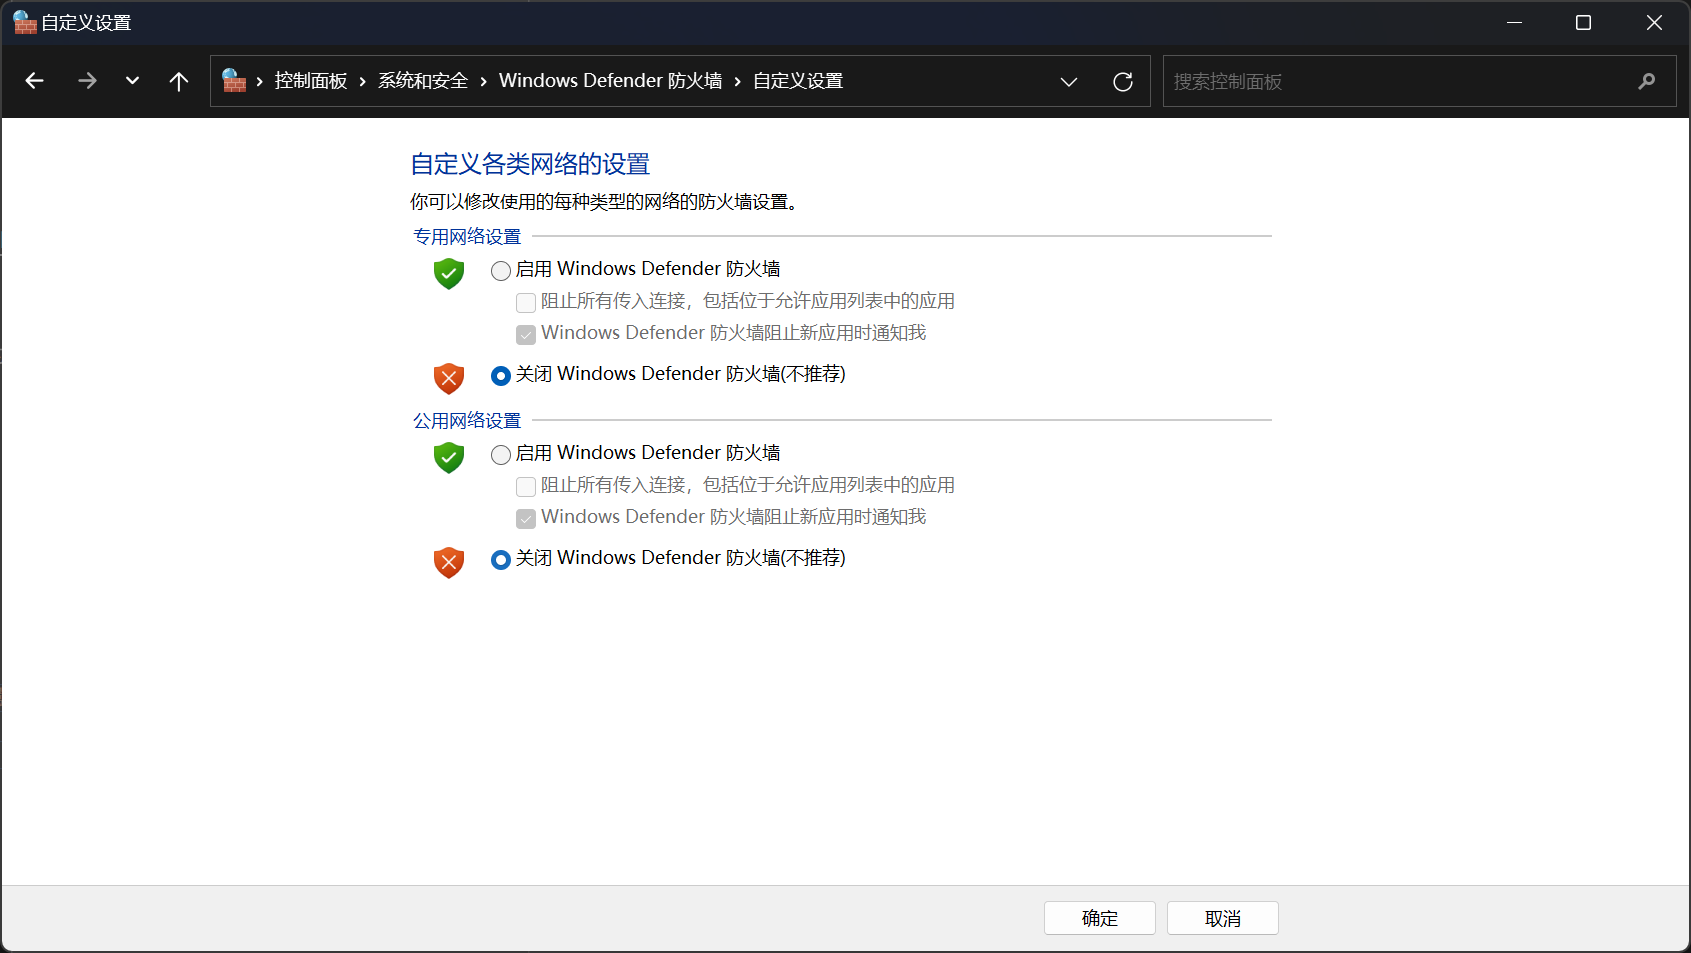Viewport: 1691px width, 953px height.
Task: Click the 自定义各类网络的设置 heading
Action: (530, 164)
